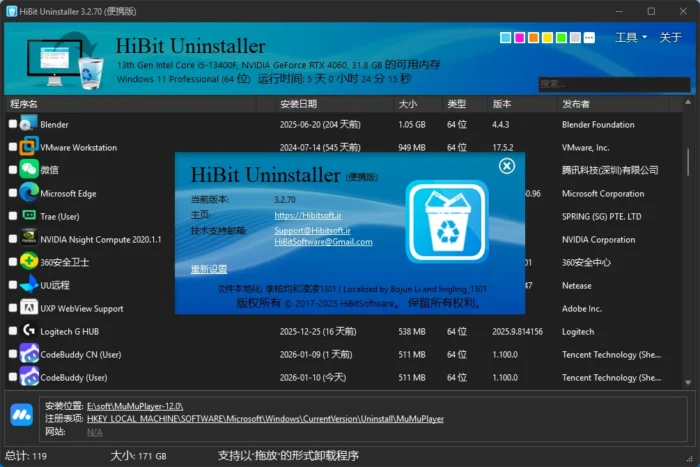This screenshot has height=467, width=700.
Task: Tick the CodeBuddy CN (User) checkbox
Action: click(13, 354)
